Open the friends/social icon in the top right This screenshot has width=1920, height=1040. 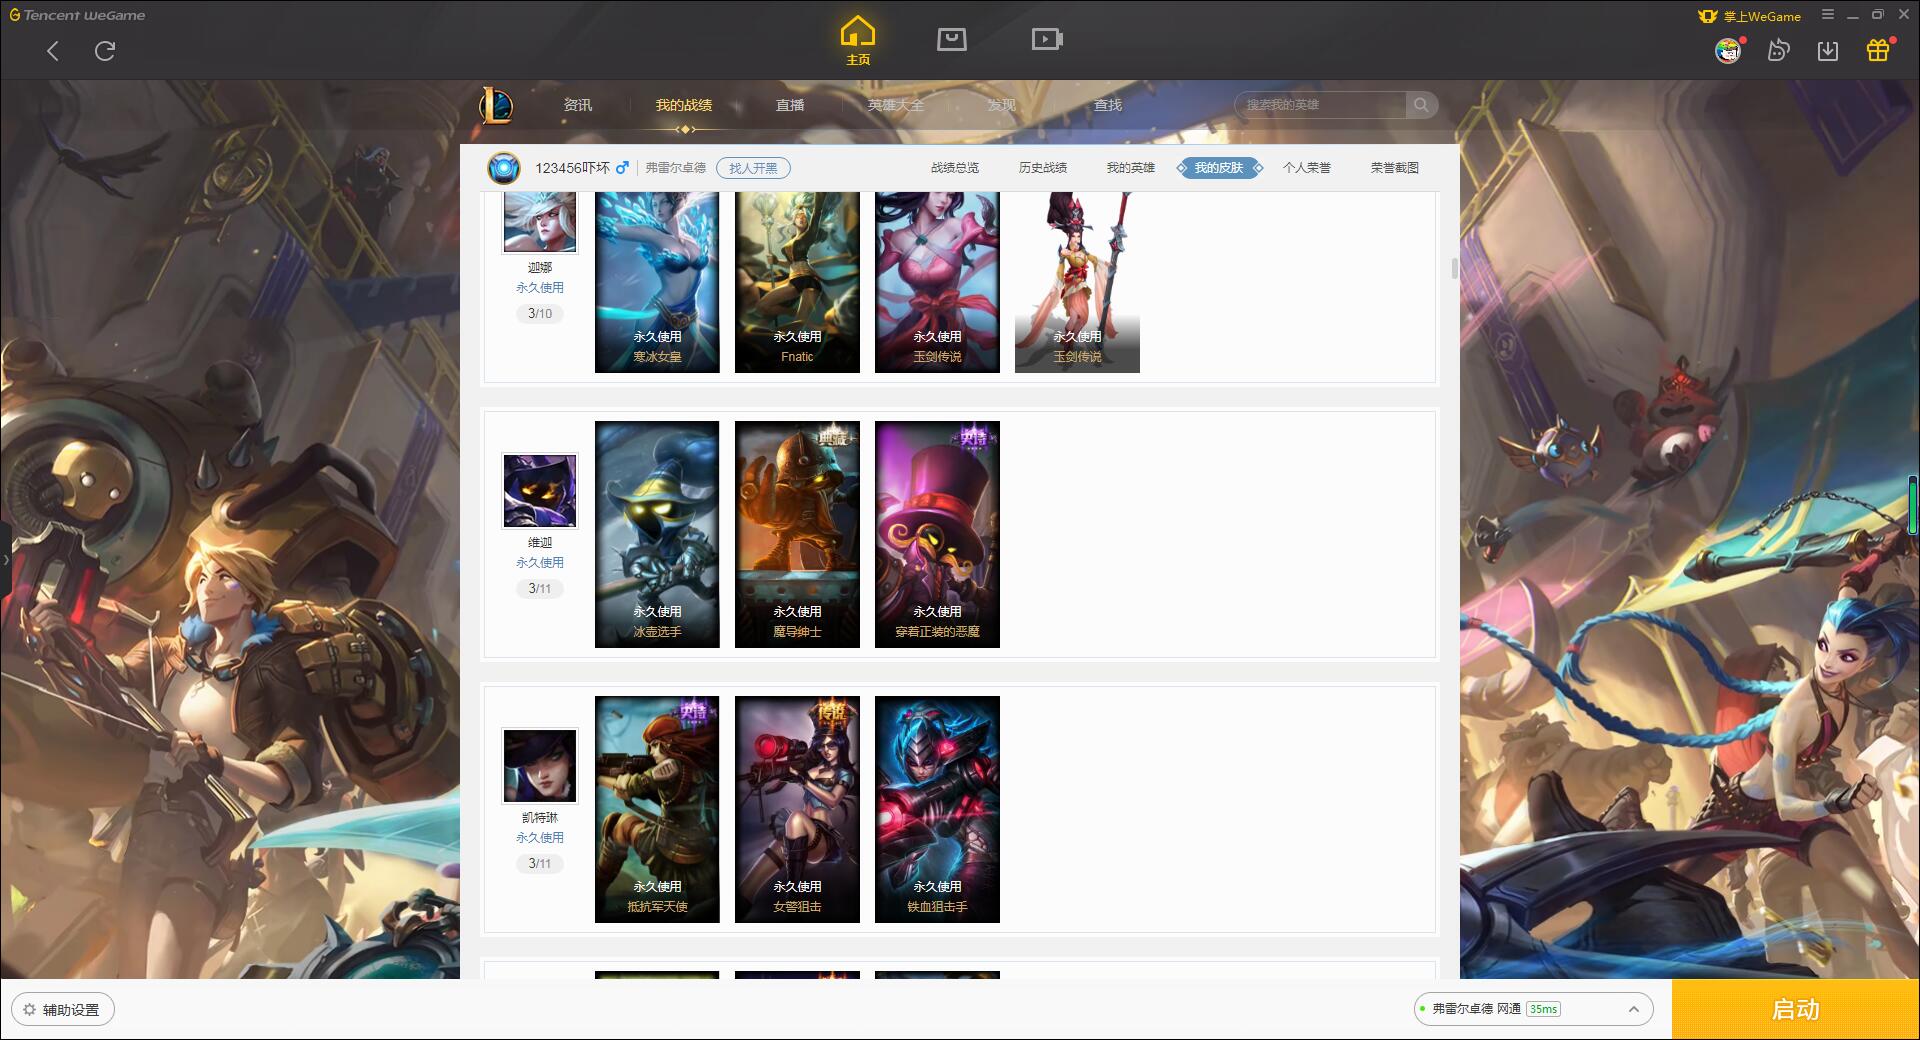(1778, 50)
